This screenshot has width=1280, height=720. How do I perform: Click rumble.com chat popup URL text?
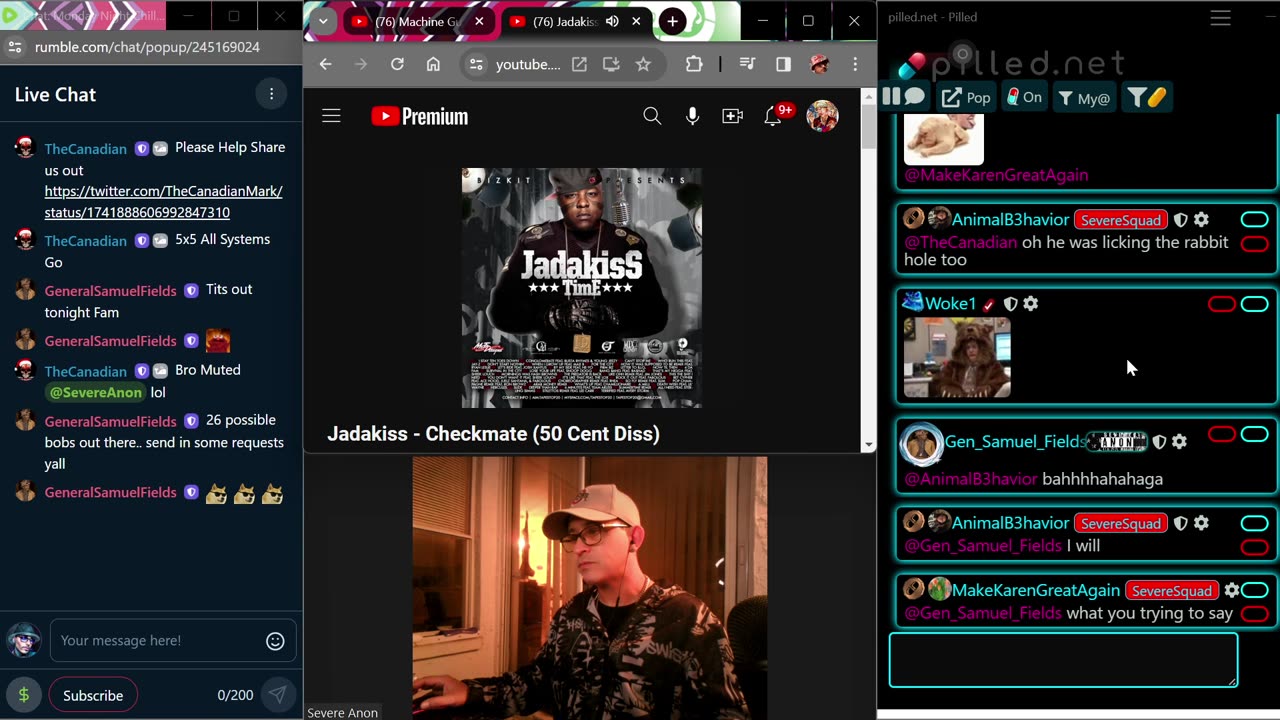pos(147,47)
